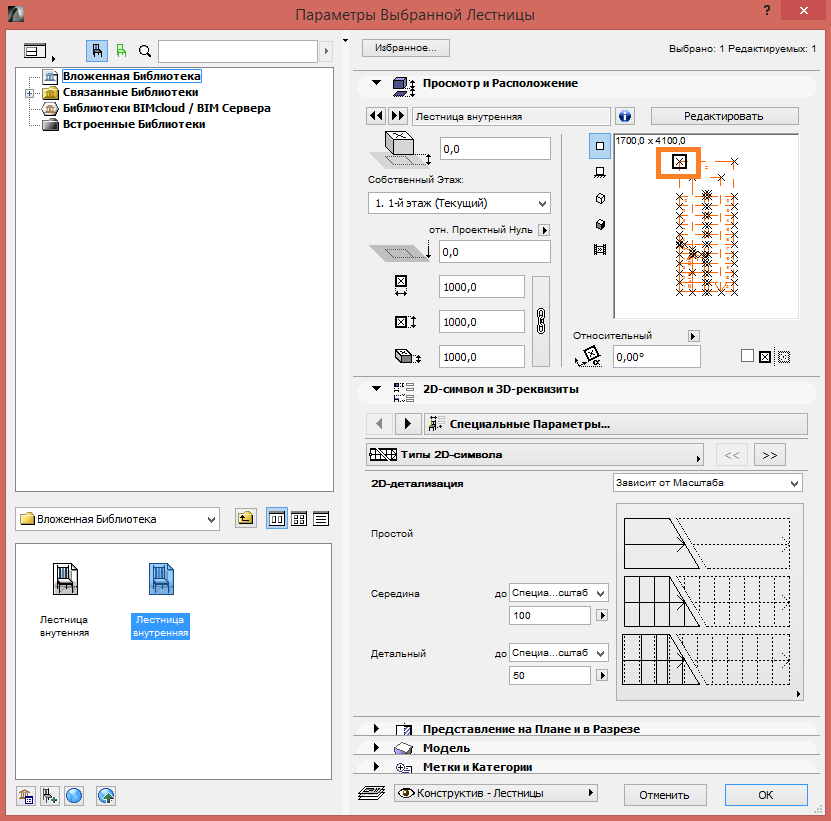This screenshot has width=831, height=821.
Task: Open the Конструктив - Лестницы layer dropdown
Action: pyautogui.click(x=496, y=793)
